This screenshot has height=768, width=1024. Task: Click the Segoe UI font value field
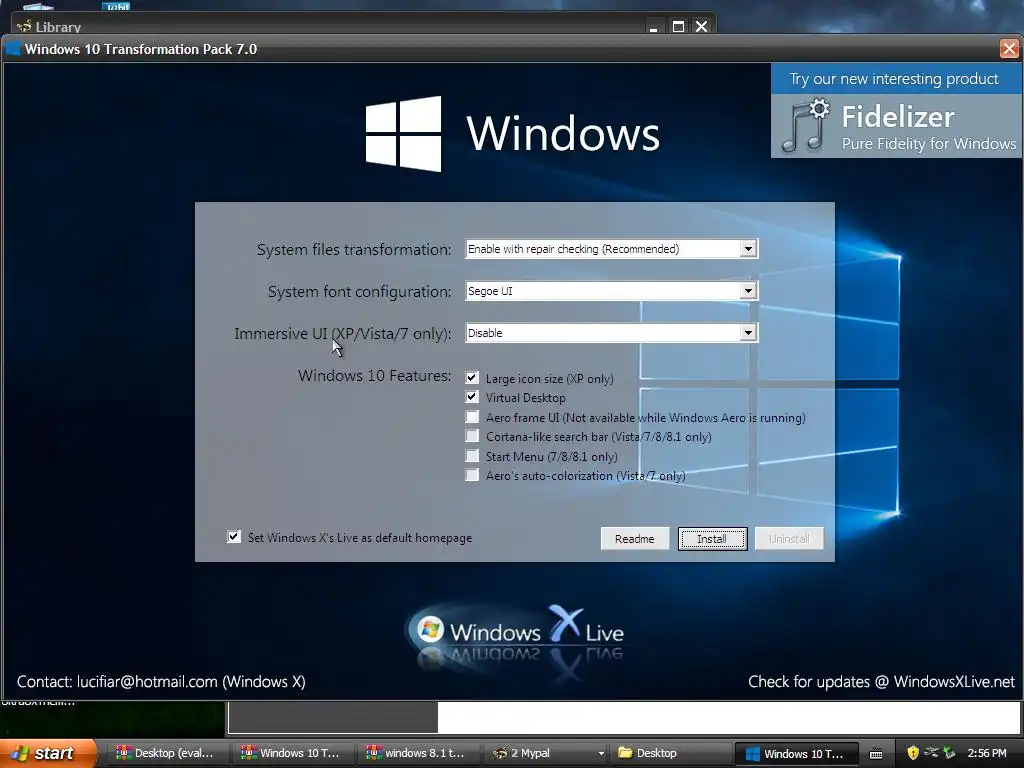603,291
